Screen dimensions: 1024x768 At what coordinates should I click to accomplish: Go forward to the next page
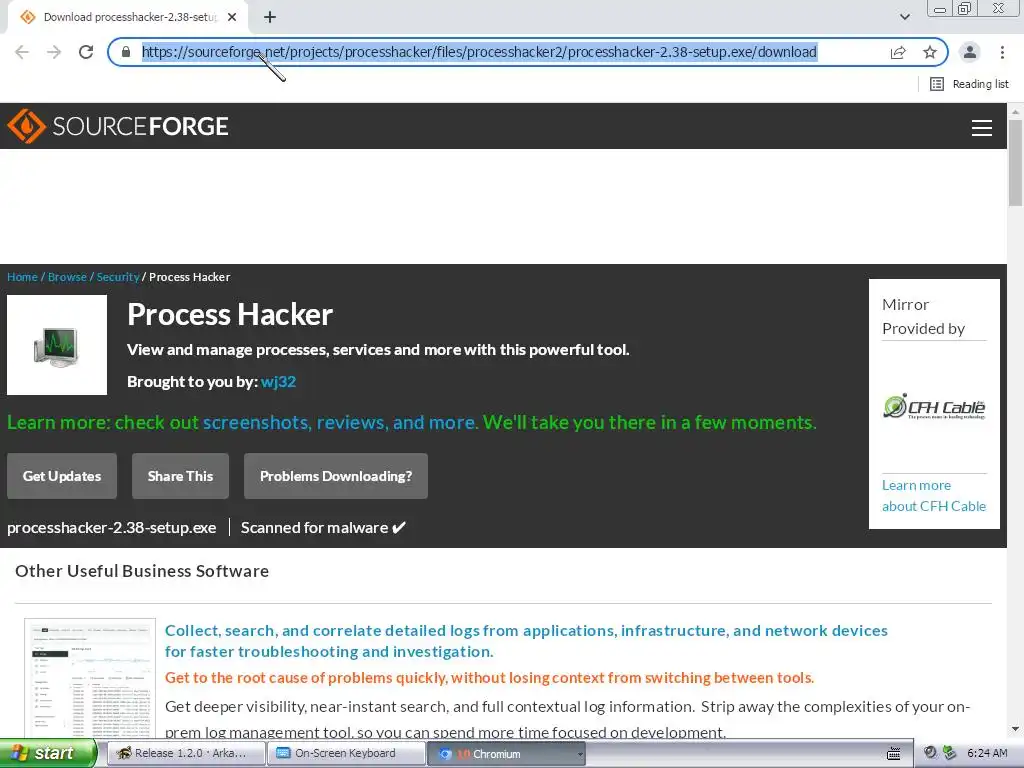tap(54, 52)
